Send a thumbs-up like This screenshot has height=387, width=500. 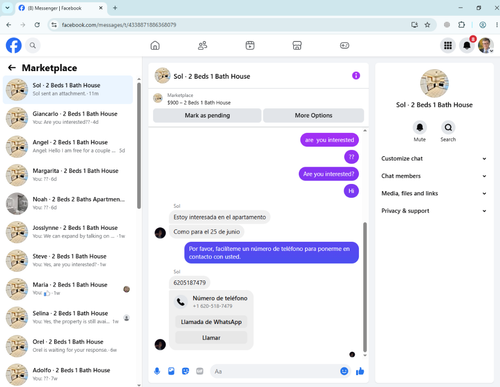pyautogui.click(x=360, y=371)
